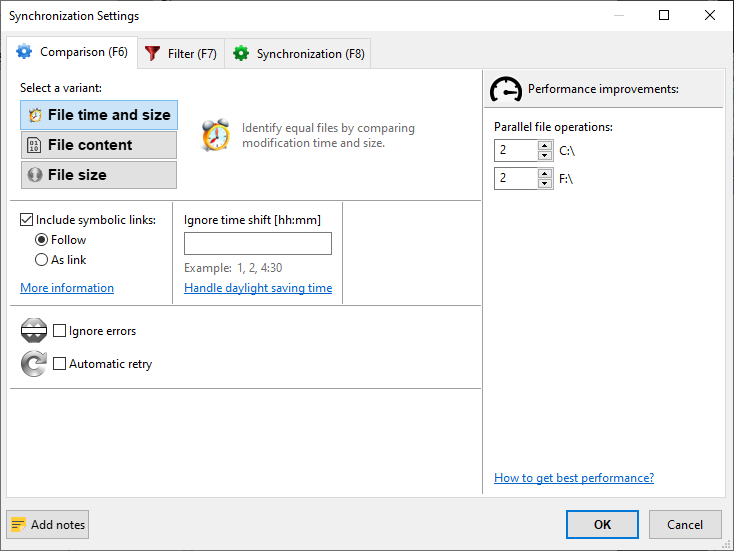Image resolution: width=734 pixels, height=551 pixels.
Task: Uncheck Include symbolic links
Action: (x=27, y=220)
